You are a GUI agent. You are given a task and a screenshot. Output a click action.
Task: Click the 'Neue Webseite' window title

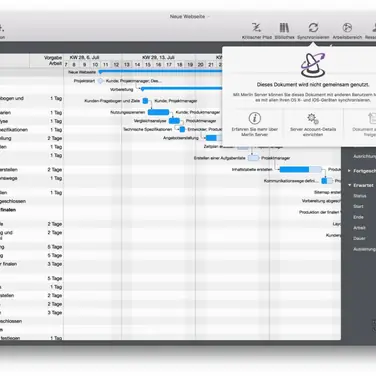(x=187, y=16)
